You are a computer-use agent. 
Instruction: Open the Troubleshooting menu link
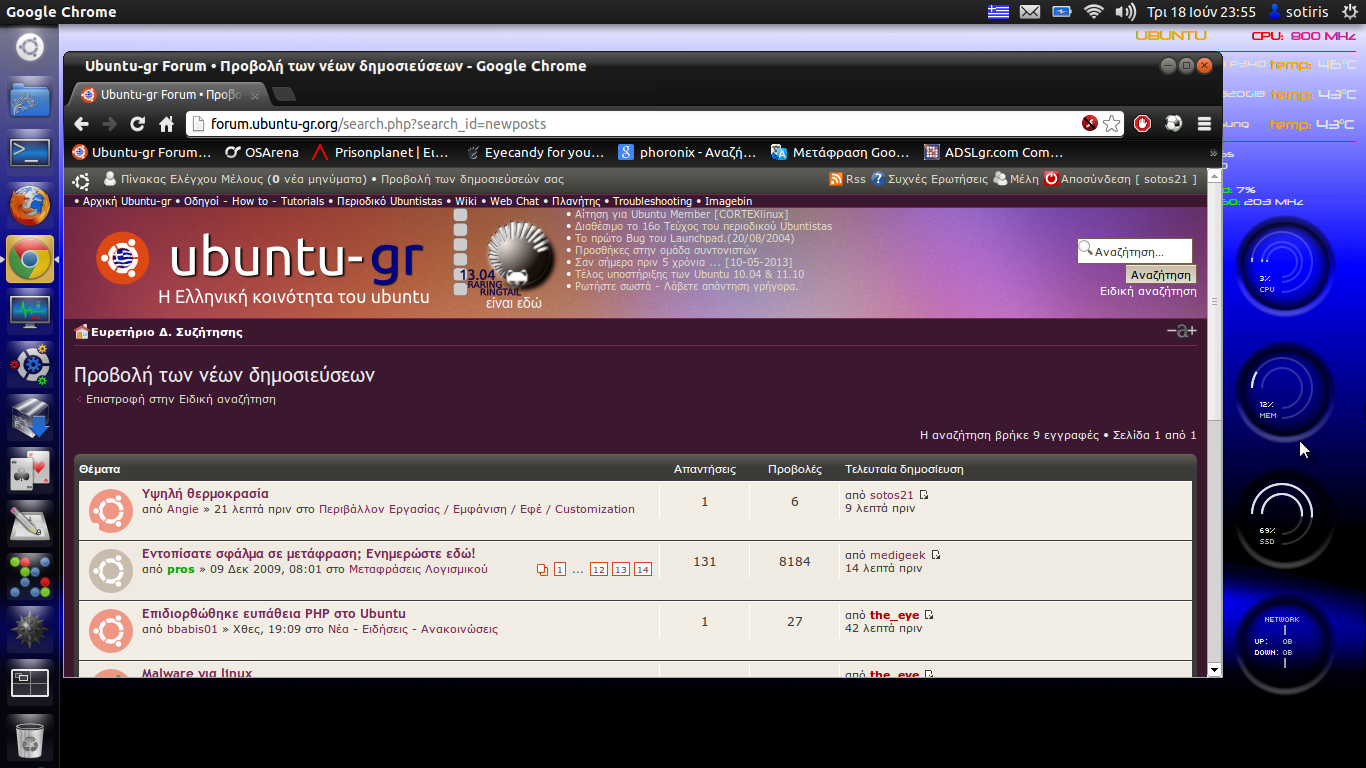[x=652, y=201]
